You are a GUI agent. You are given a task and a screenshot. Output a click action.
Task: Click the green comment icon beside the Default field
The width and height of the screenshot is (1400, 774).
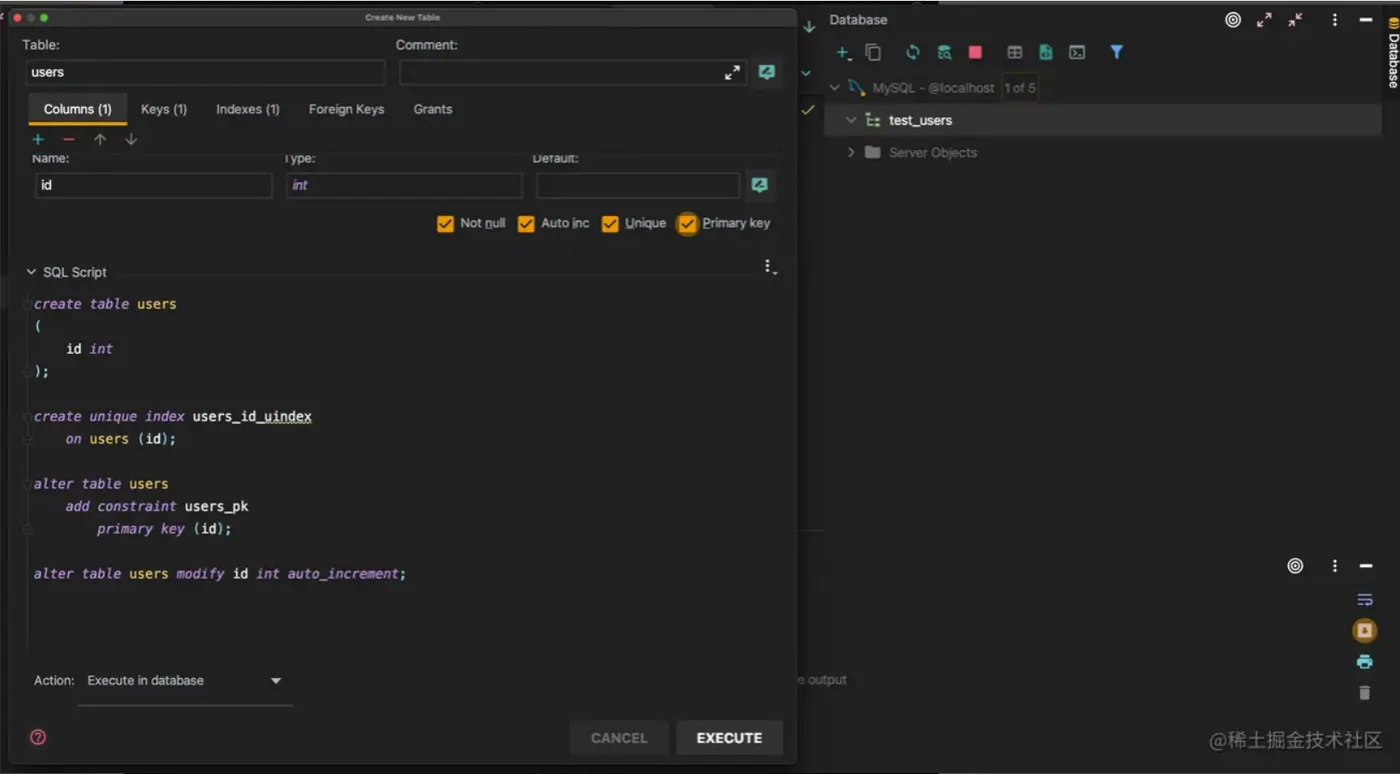coord(760,185)
